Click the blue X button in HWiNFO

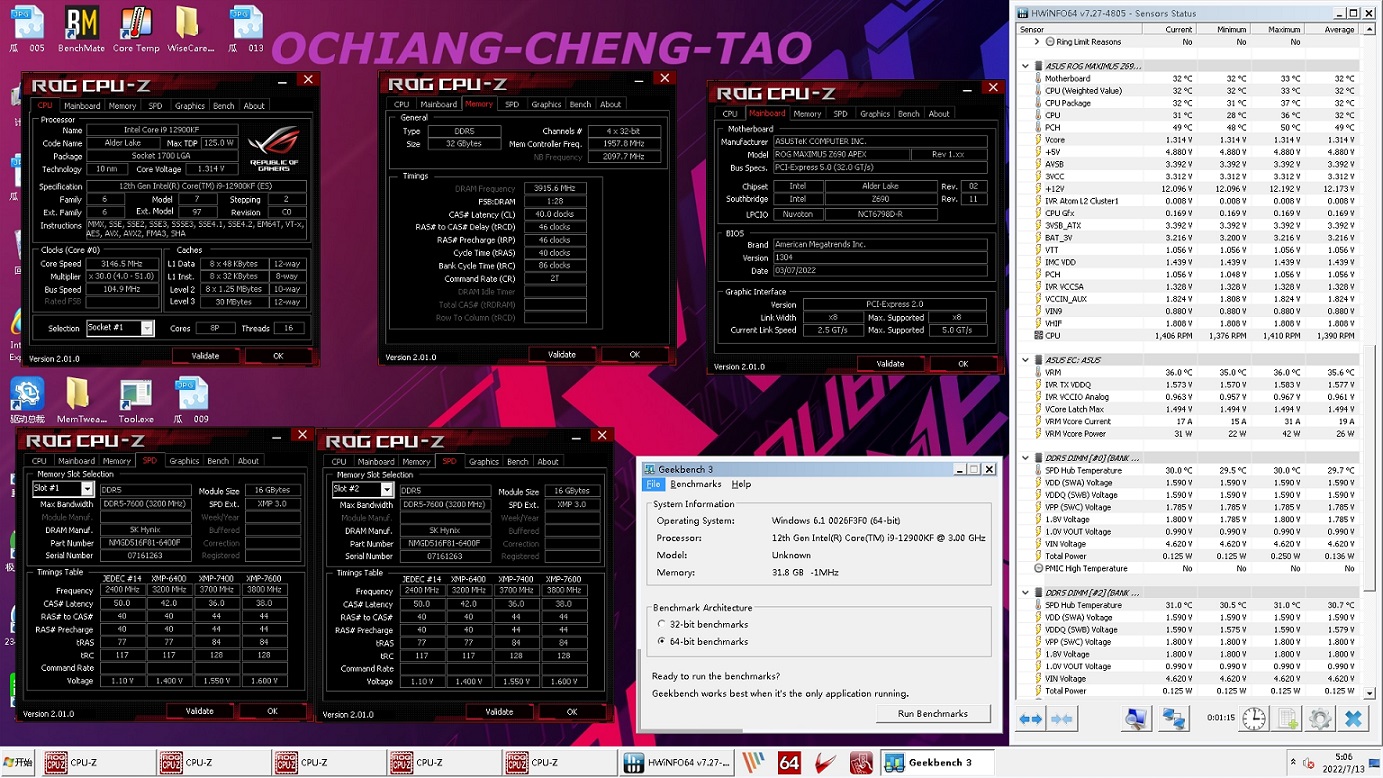[x=1353, y=719]
